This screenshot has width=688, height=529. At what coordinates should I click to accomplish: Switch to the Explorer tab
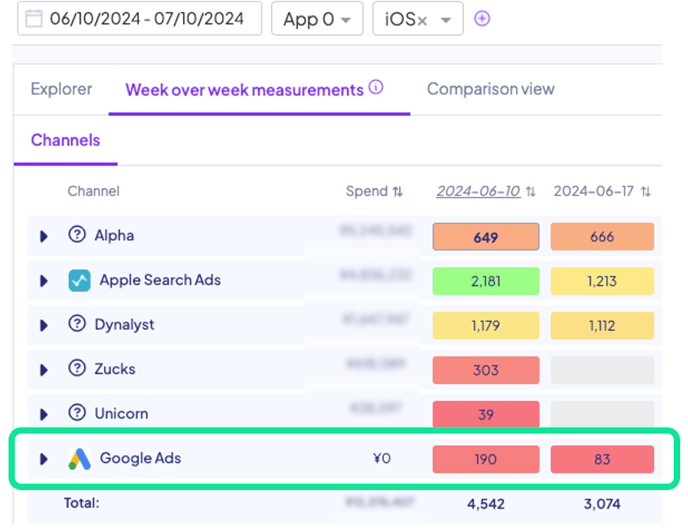(x=61, y=89)
